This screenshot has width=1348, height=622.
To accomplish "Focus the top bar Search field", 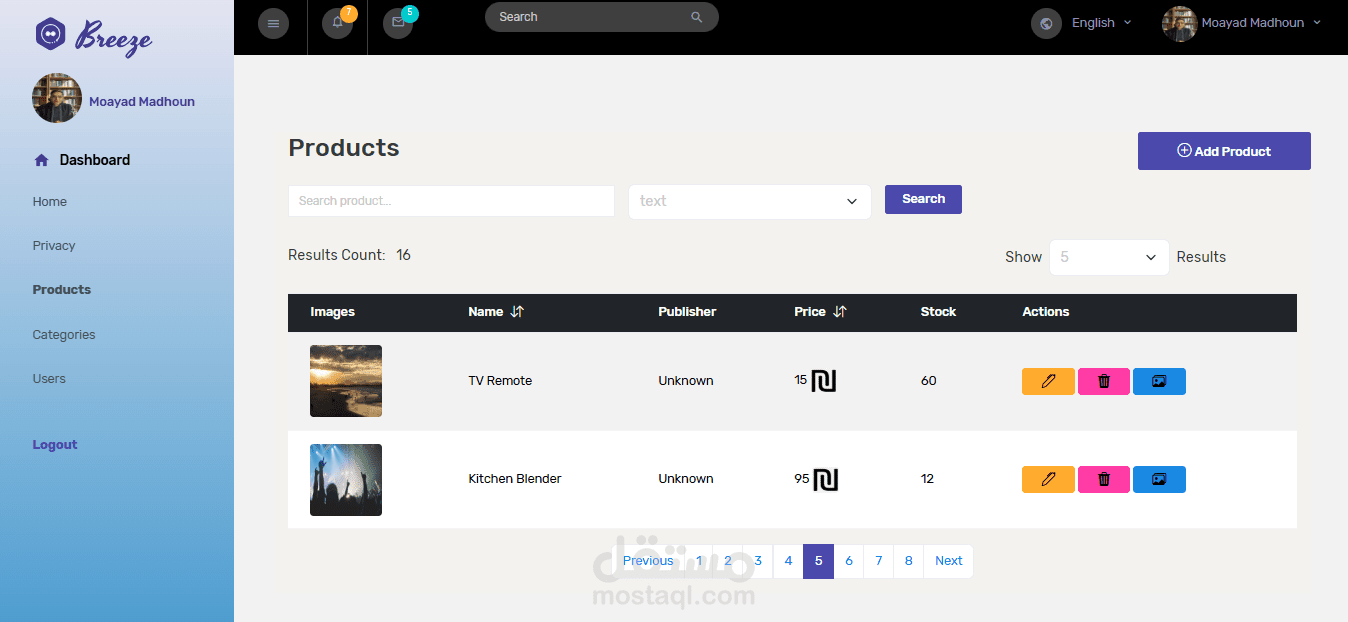I will tap(601, 17).
